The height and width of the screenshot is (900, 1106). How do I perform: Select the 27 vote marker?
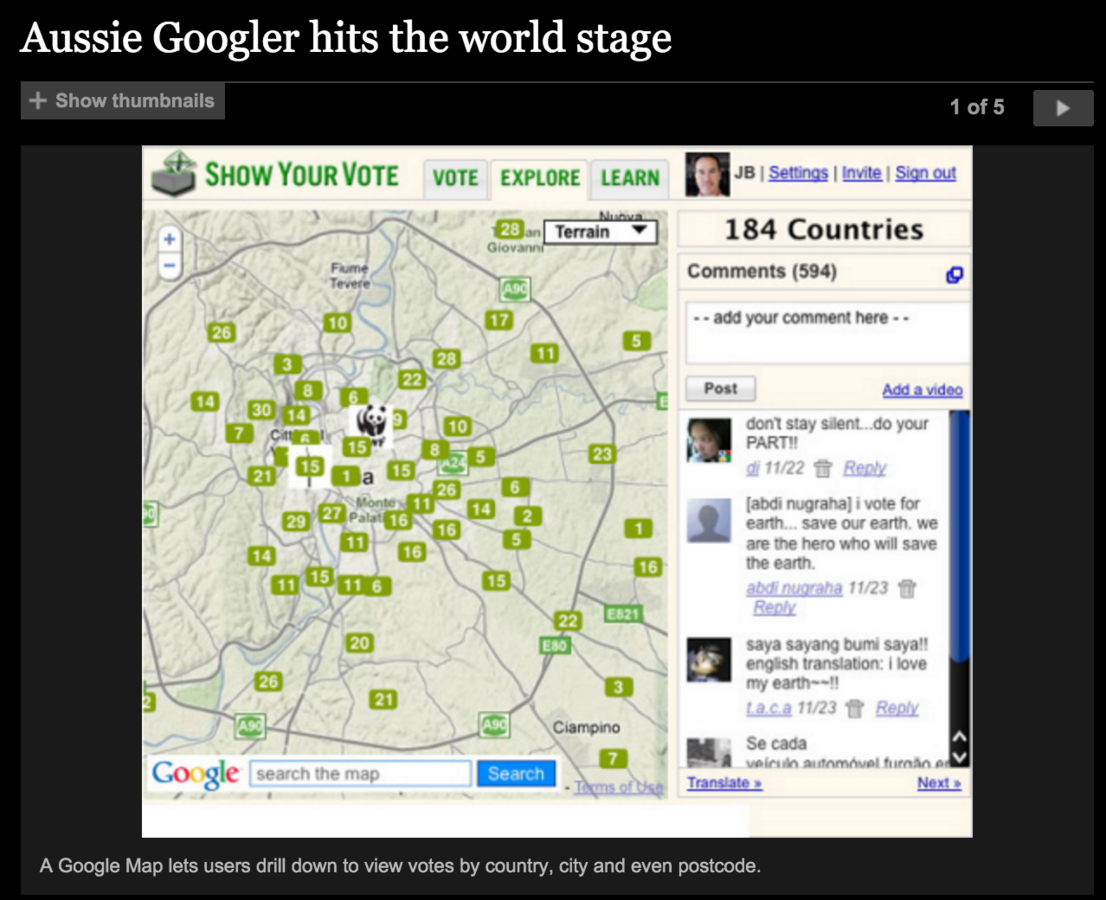pos(332,513)
